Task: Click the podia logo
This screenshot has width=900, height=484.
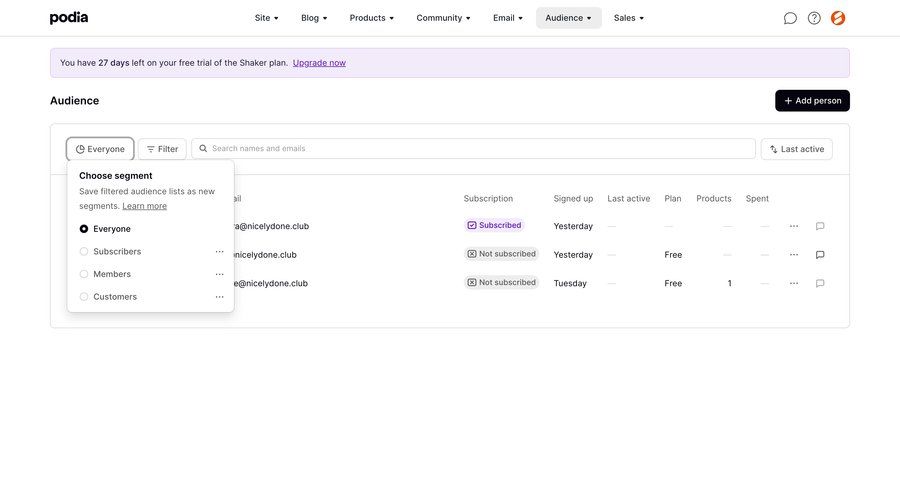Action: pos(69,18)
